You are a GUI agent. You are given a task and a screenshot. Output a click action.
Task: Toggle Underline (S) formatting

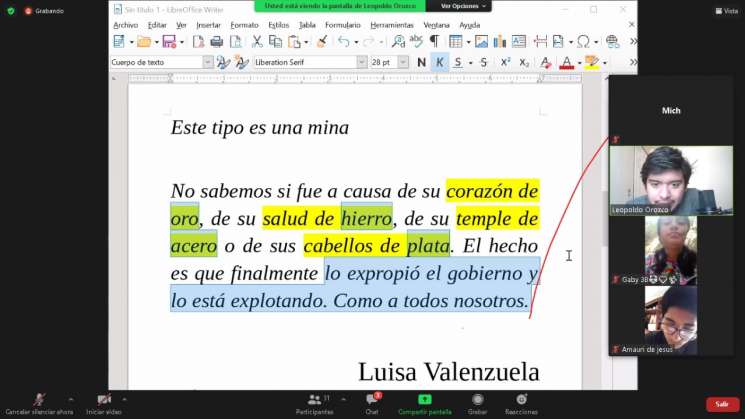pos(458,62)
